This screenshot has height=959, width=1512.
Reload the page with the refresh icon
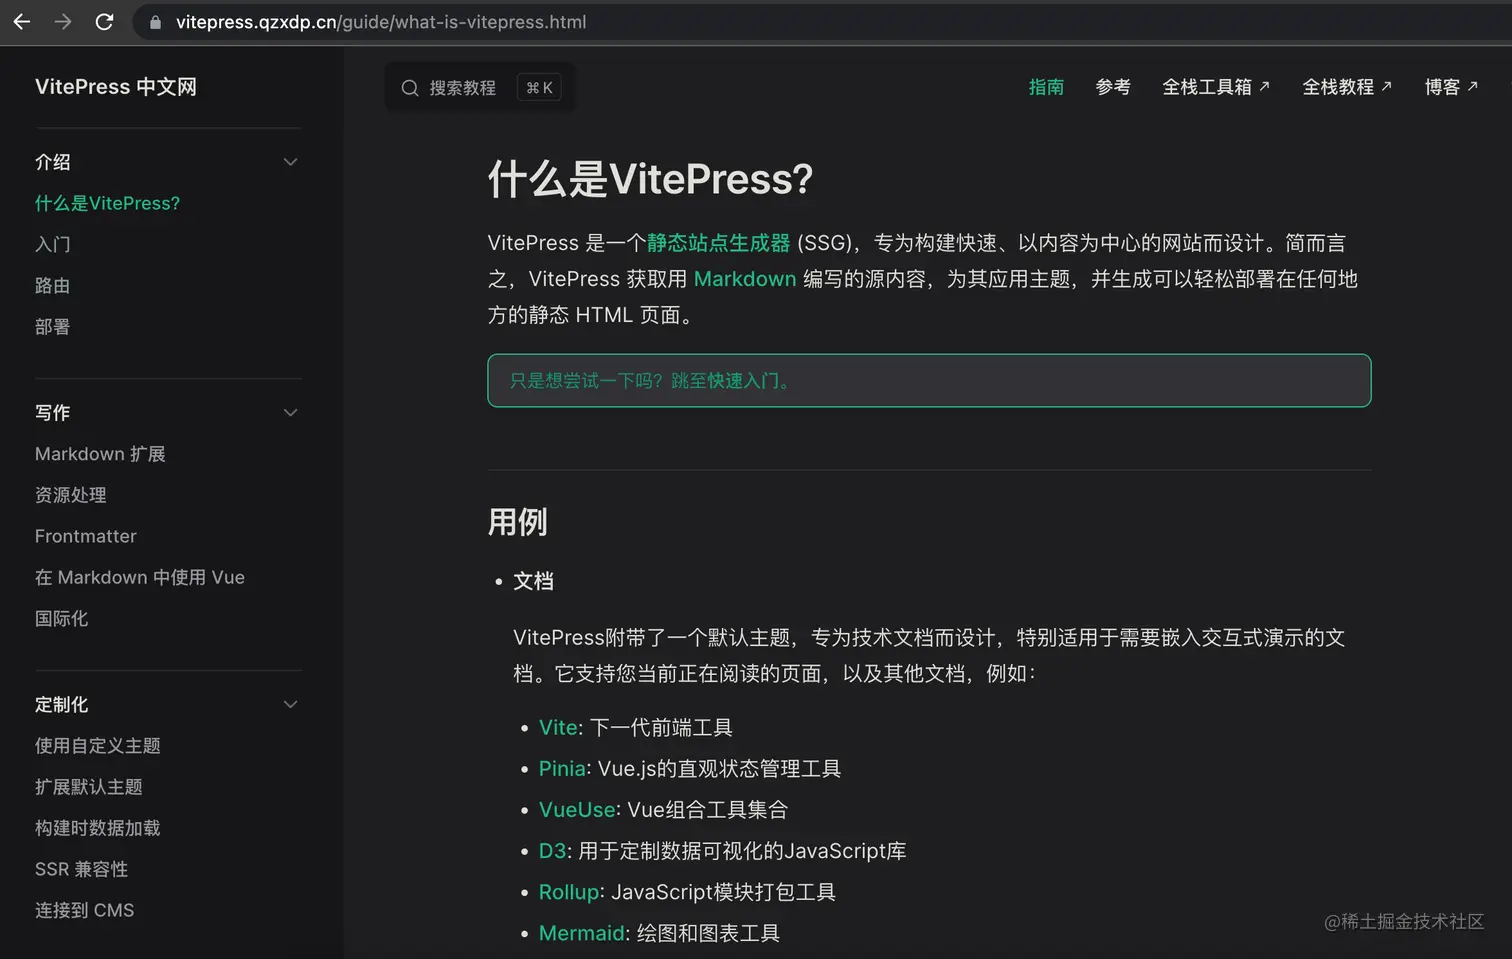tap(104, 22)
